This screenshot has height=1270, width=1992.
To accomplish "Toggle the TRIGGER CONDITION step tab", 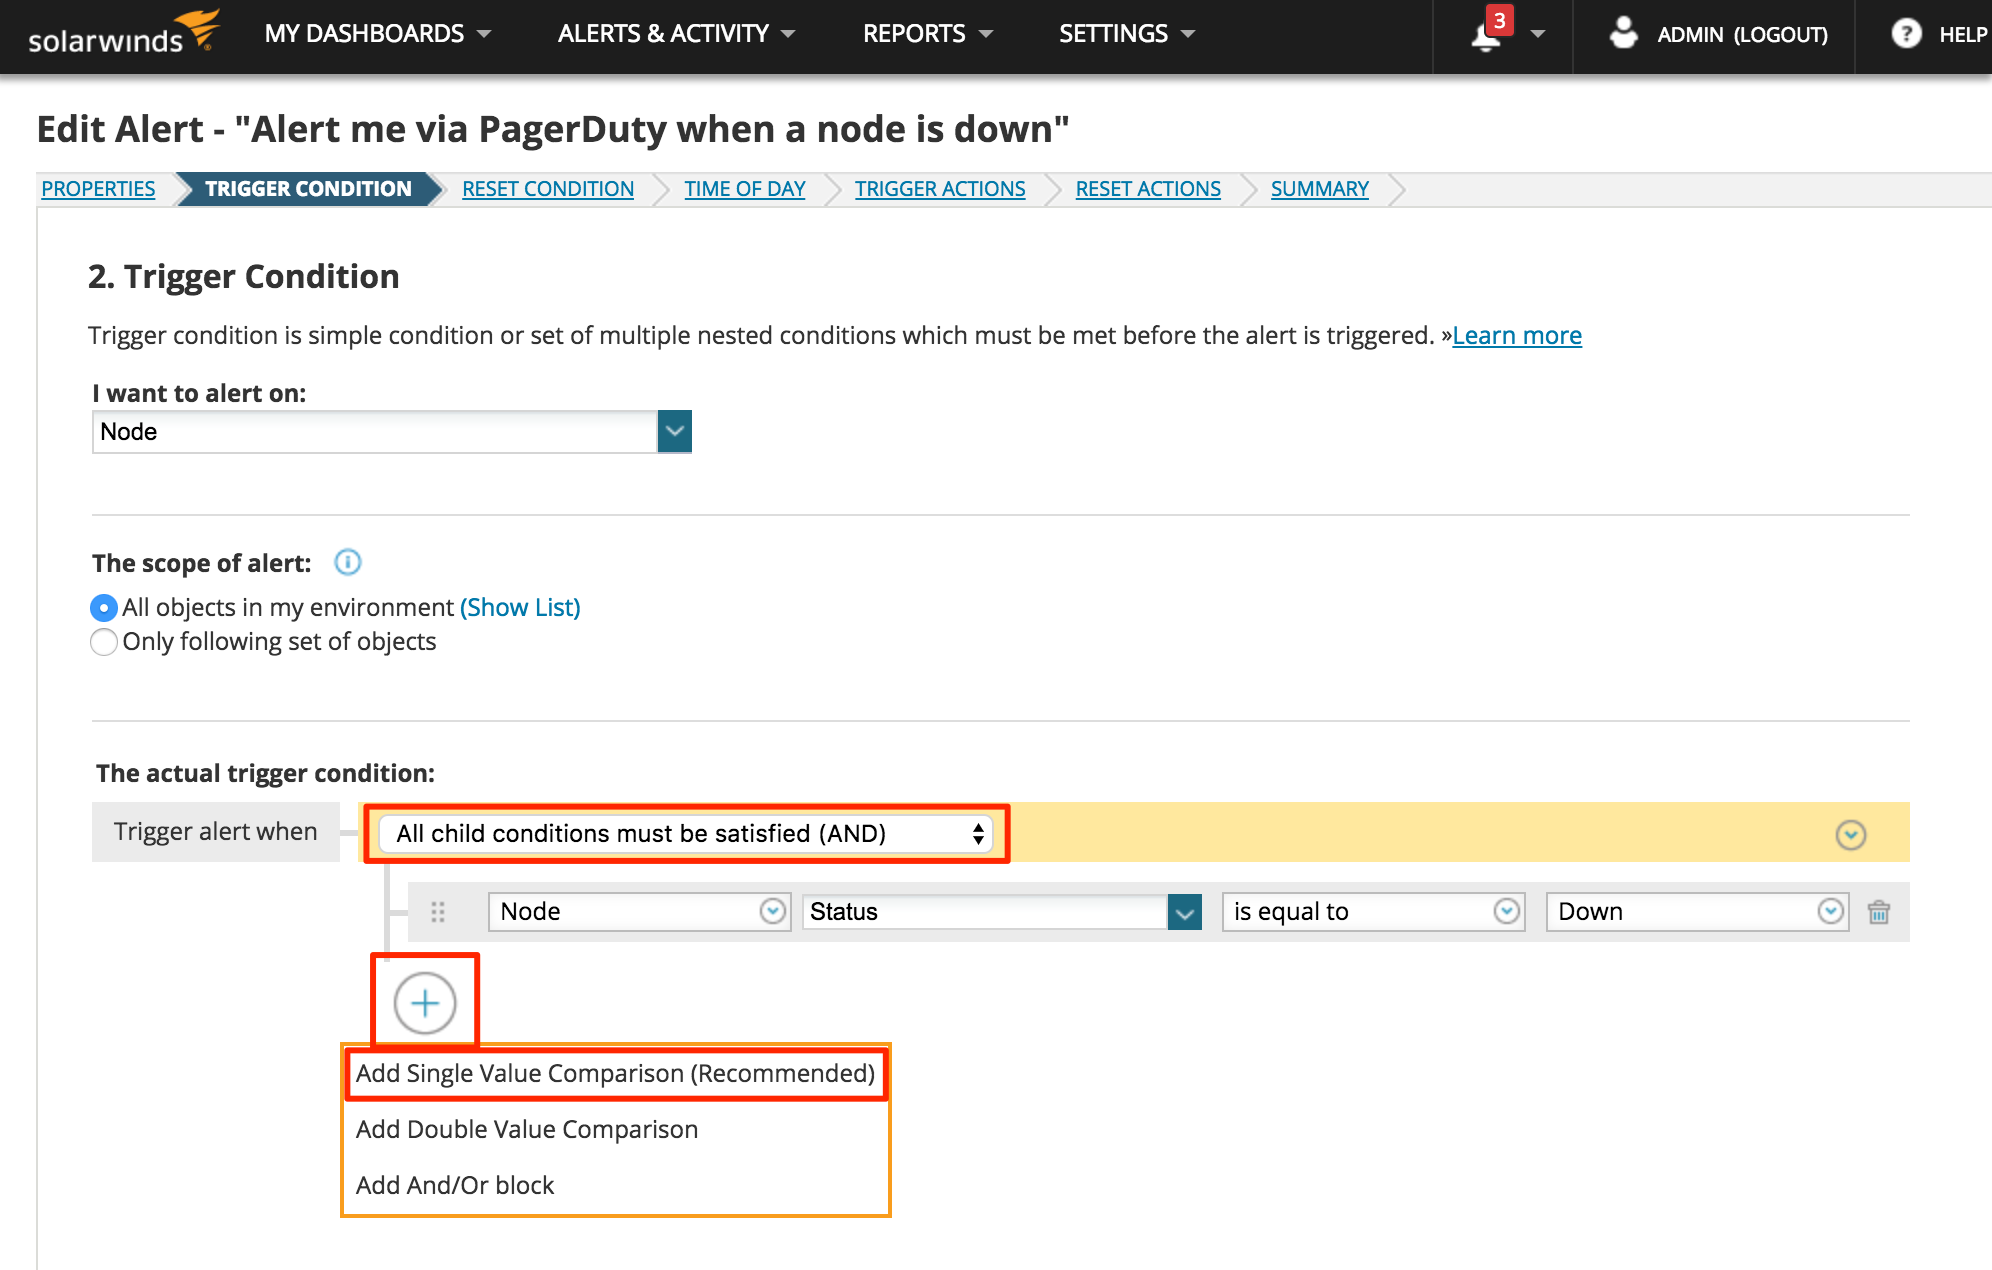I will 305,189.
